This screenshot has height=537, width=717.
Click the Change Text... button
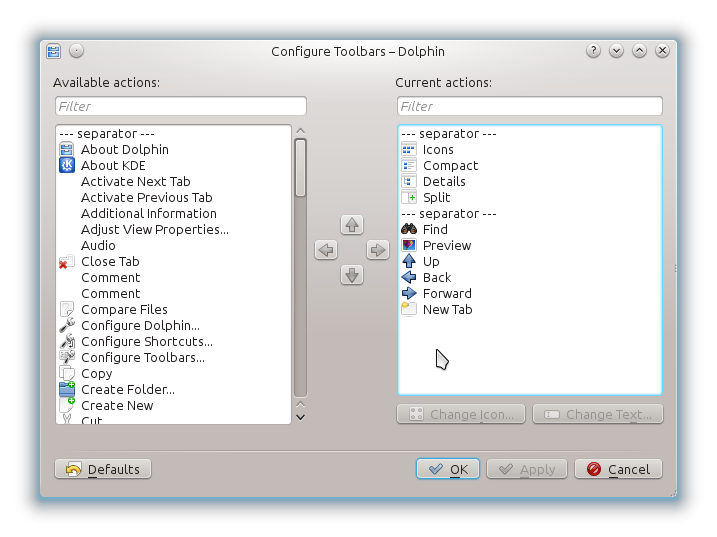tap(598, 414)
